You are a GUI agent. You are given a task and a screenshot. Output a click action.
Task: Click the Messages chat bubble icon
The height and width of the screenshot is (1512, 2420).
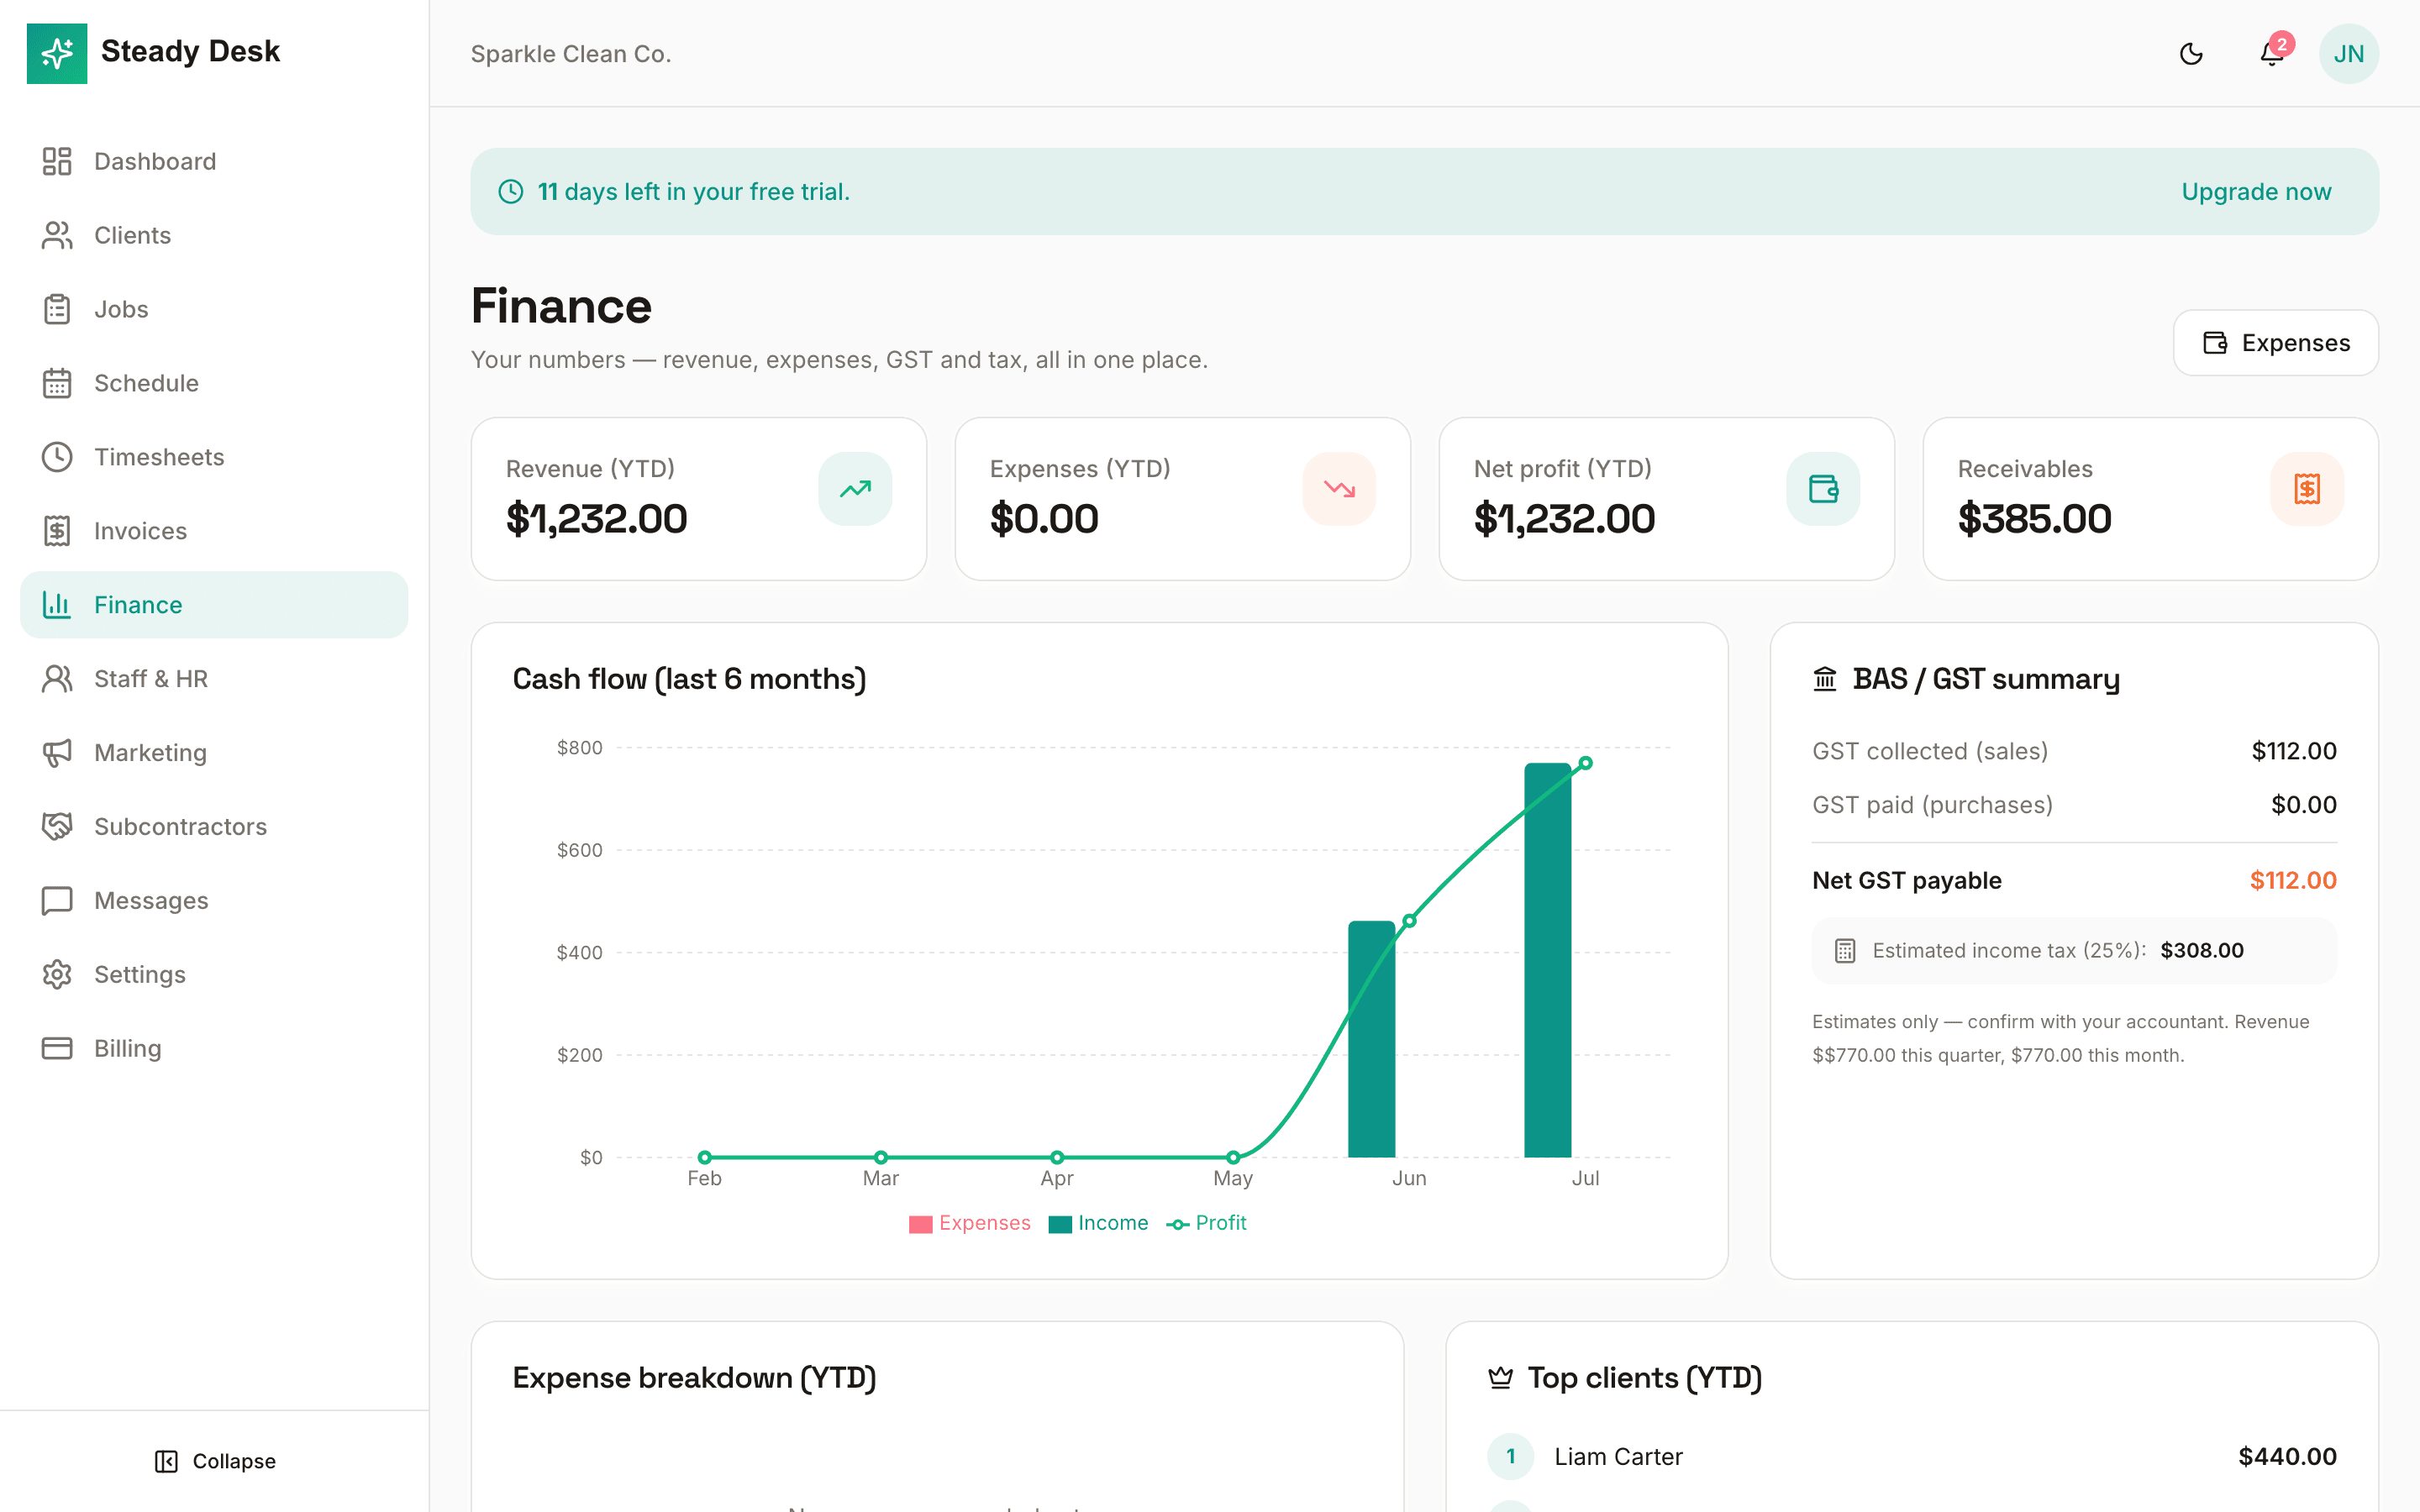point(57,901)
